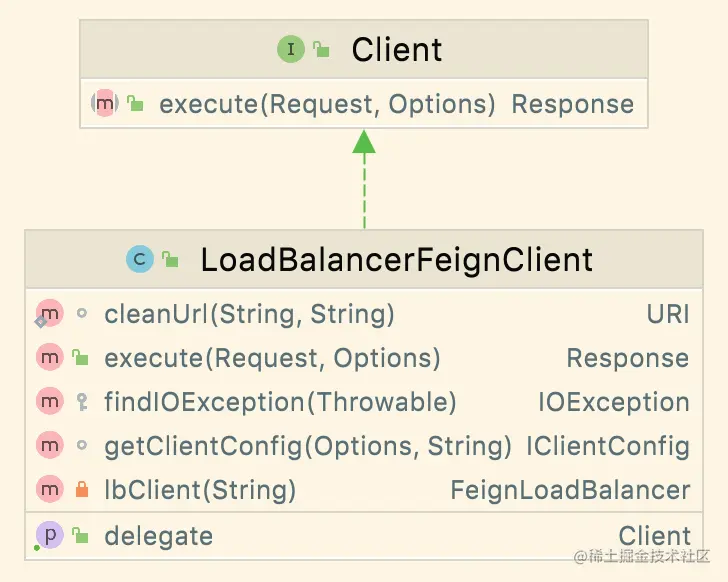The image size is (728, 582).
Task: Click the green interface icon beside Client
Action: (x=291, y=49)
